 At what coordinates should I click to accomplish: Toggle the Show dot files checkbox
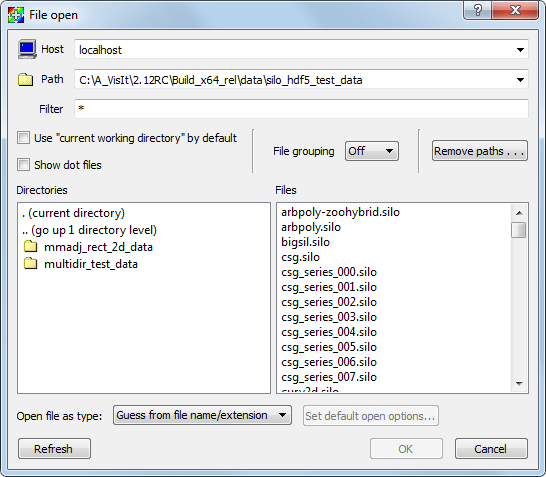tap(23, 164)
